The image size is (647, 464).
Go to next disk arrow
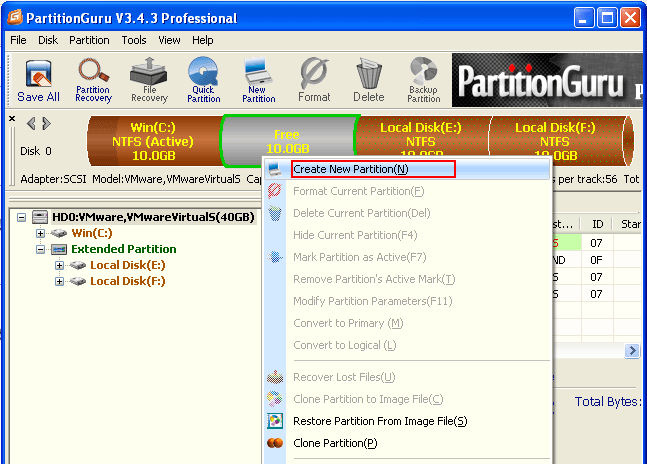pos(47,123)
